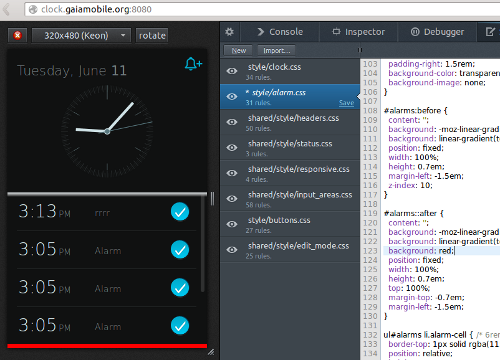Save the alarm.css stylesheet
The image size is (500, 360).
click(x=346, y=103)
